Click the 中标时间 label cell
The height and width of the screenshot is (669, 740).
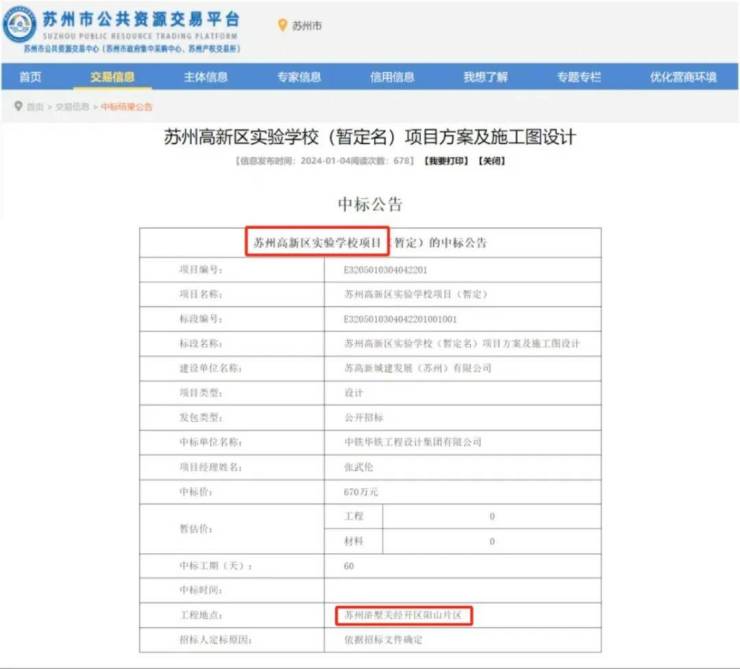point(232,590)
